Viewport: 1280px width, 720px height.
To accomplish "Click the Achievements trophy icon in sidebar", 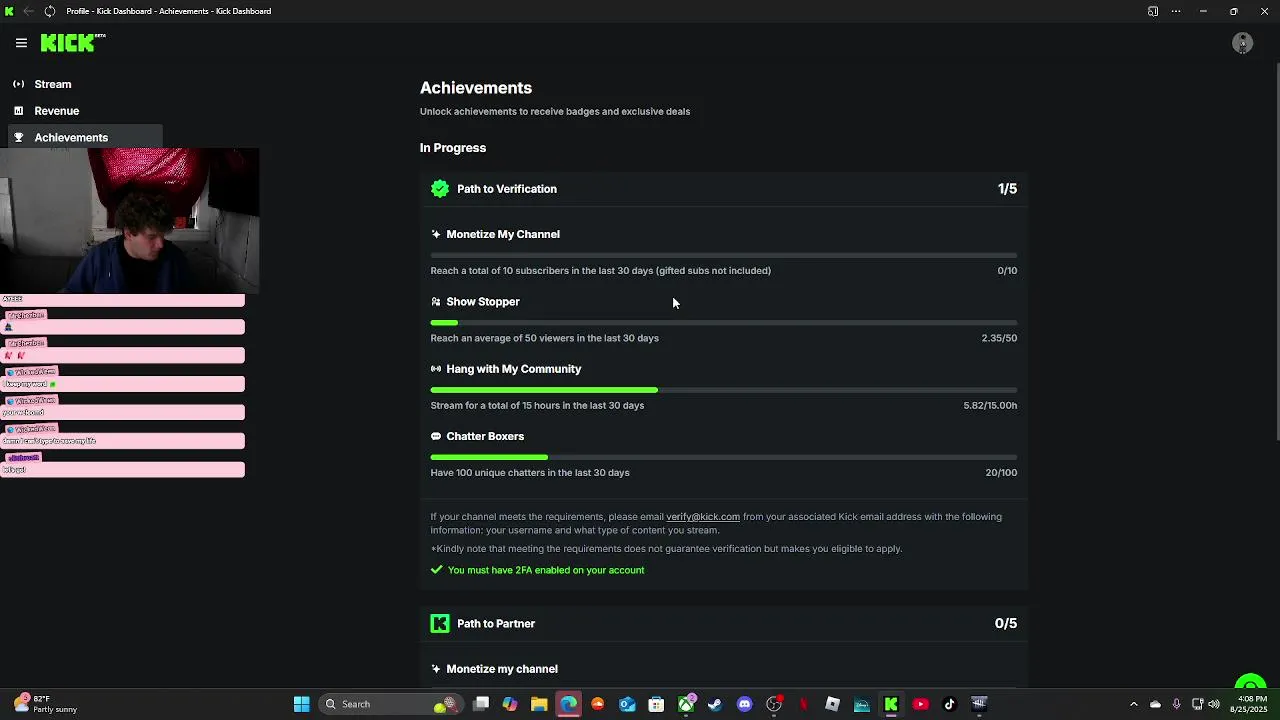I will tap(18, 137).
